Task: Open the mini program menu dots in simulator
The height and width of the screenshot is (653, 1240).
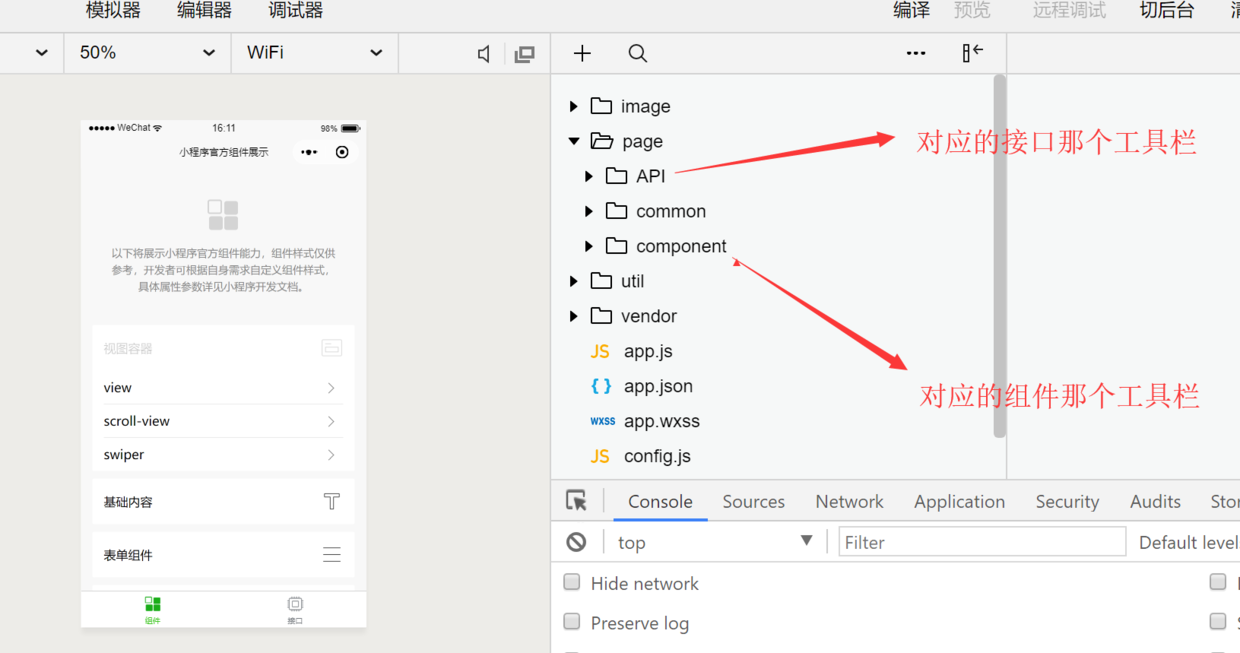Action: click(309, 152)
